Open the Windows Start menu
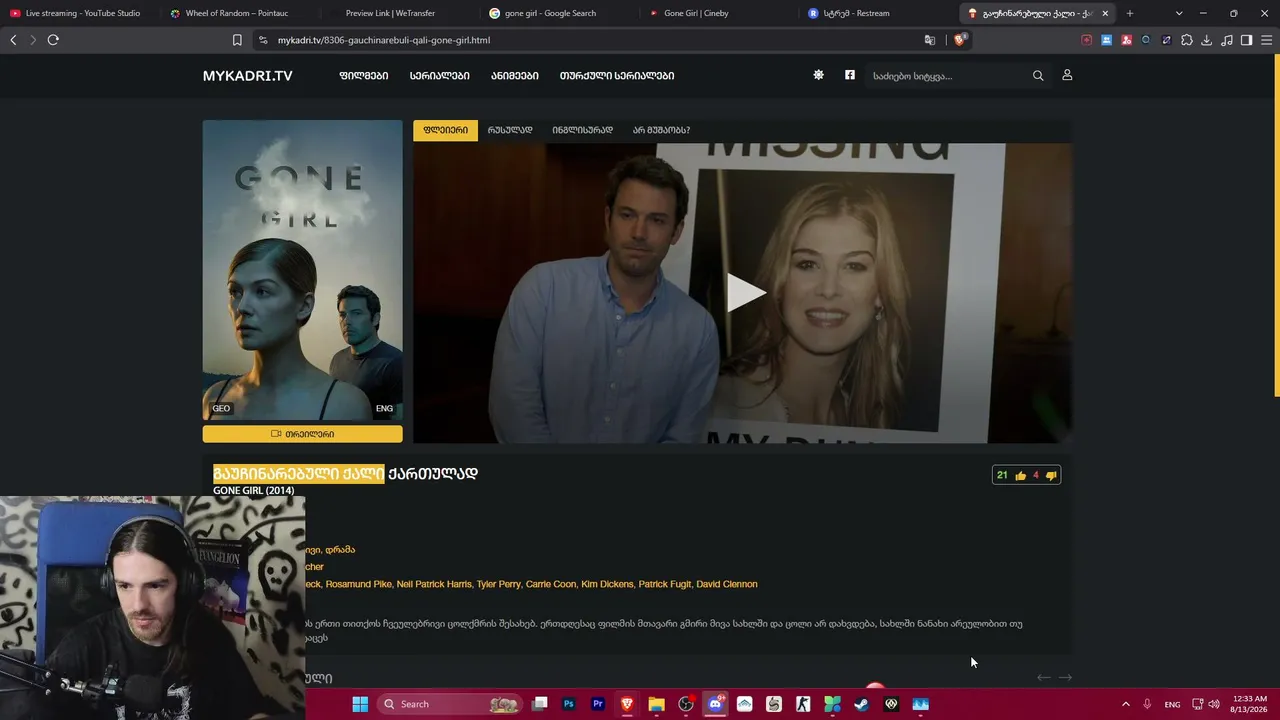The image size is (1280, 720). click(x=360, y=704)
